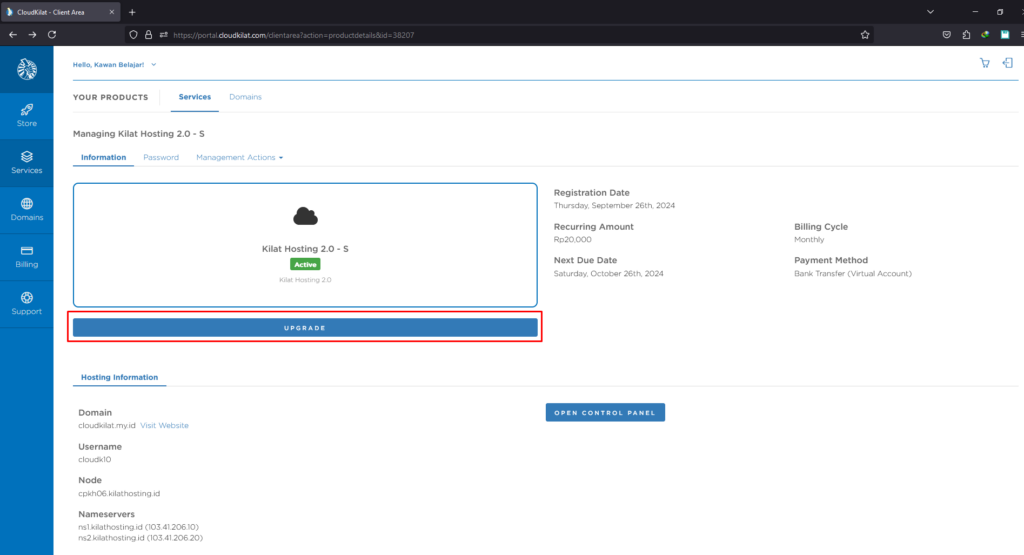Open Billing in the left sidebar
Screen dimensions: 1024x555
tap(27, 256)
